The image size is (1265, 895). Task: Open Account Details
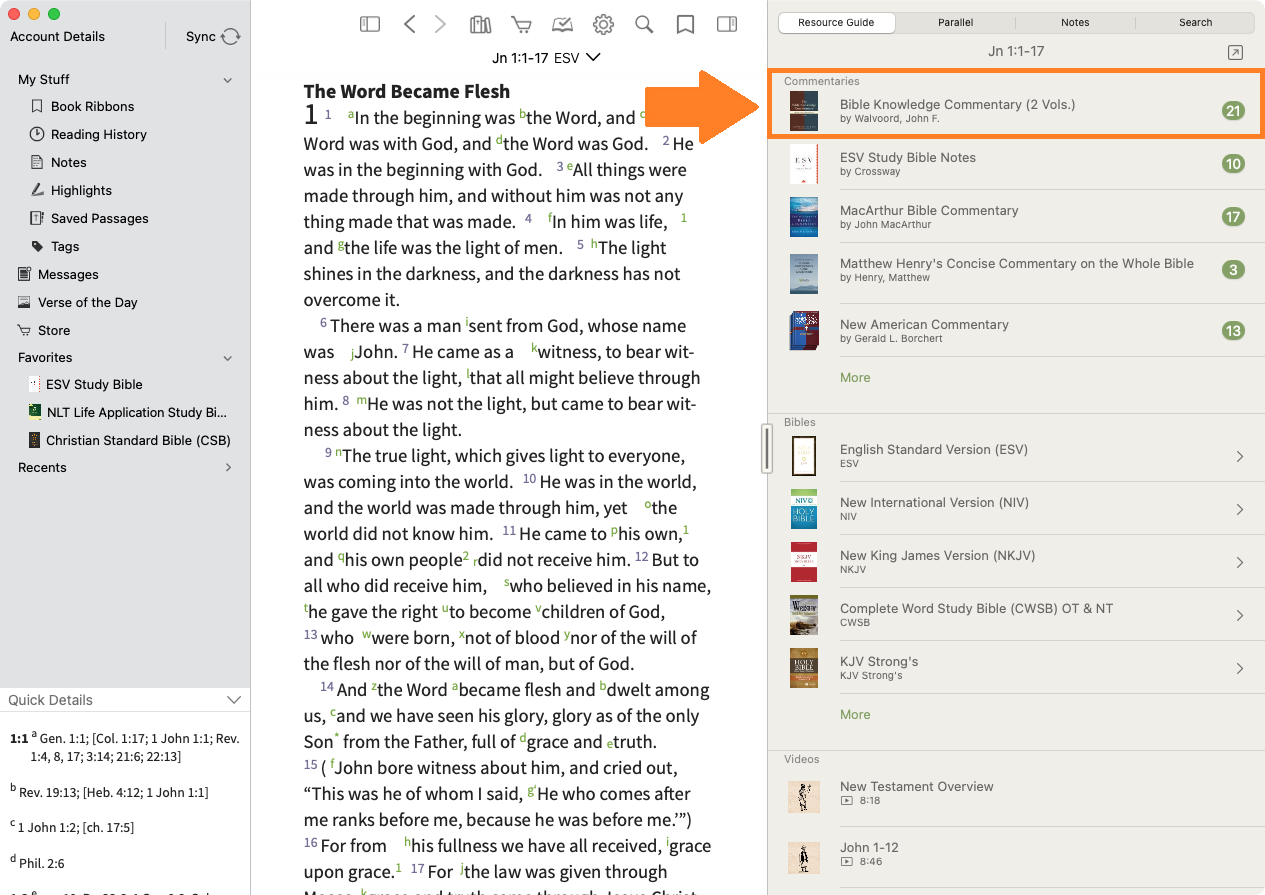point(57,36)
